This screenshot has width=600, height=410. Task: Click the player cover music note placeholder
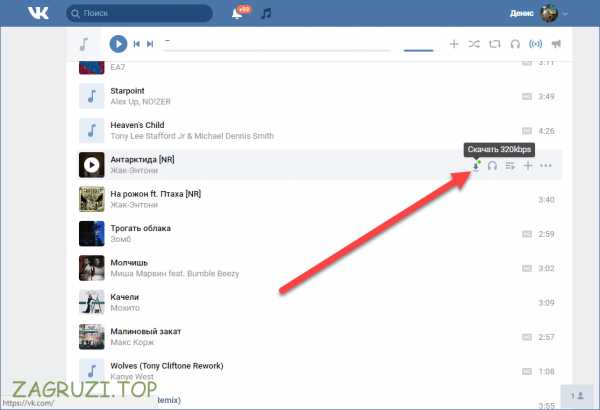click(x=84, y=44)
